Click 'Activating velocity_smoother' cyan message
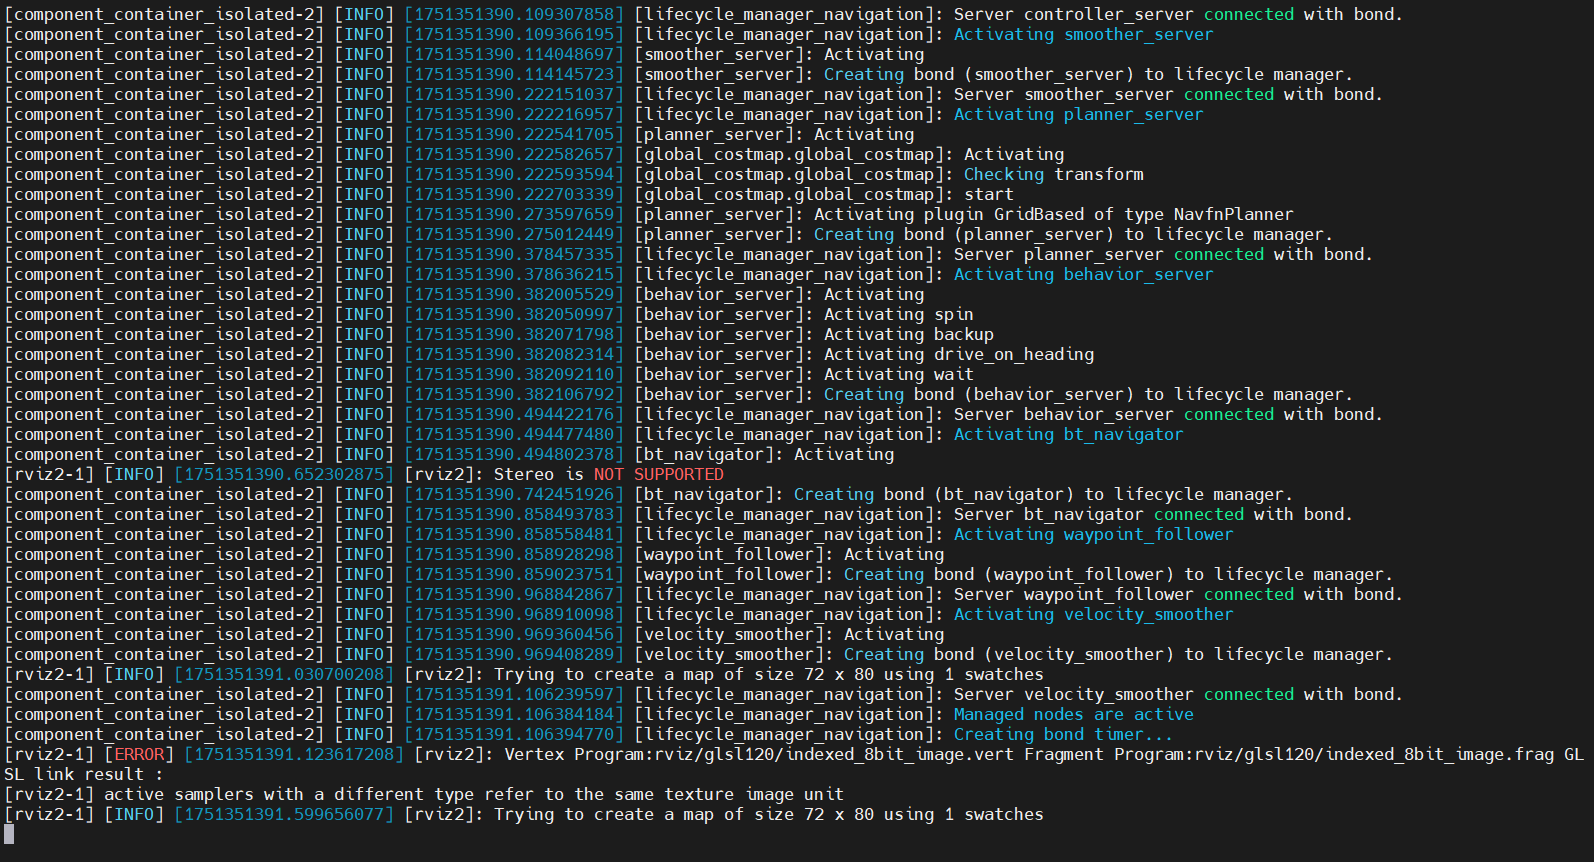1594x862 pixels. [x=1093, y=614]
